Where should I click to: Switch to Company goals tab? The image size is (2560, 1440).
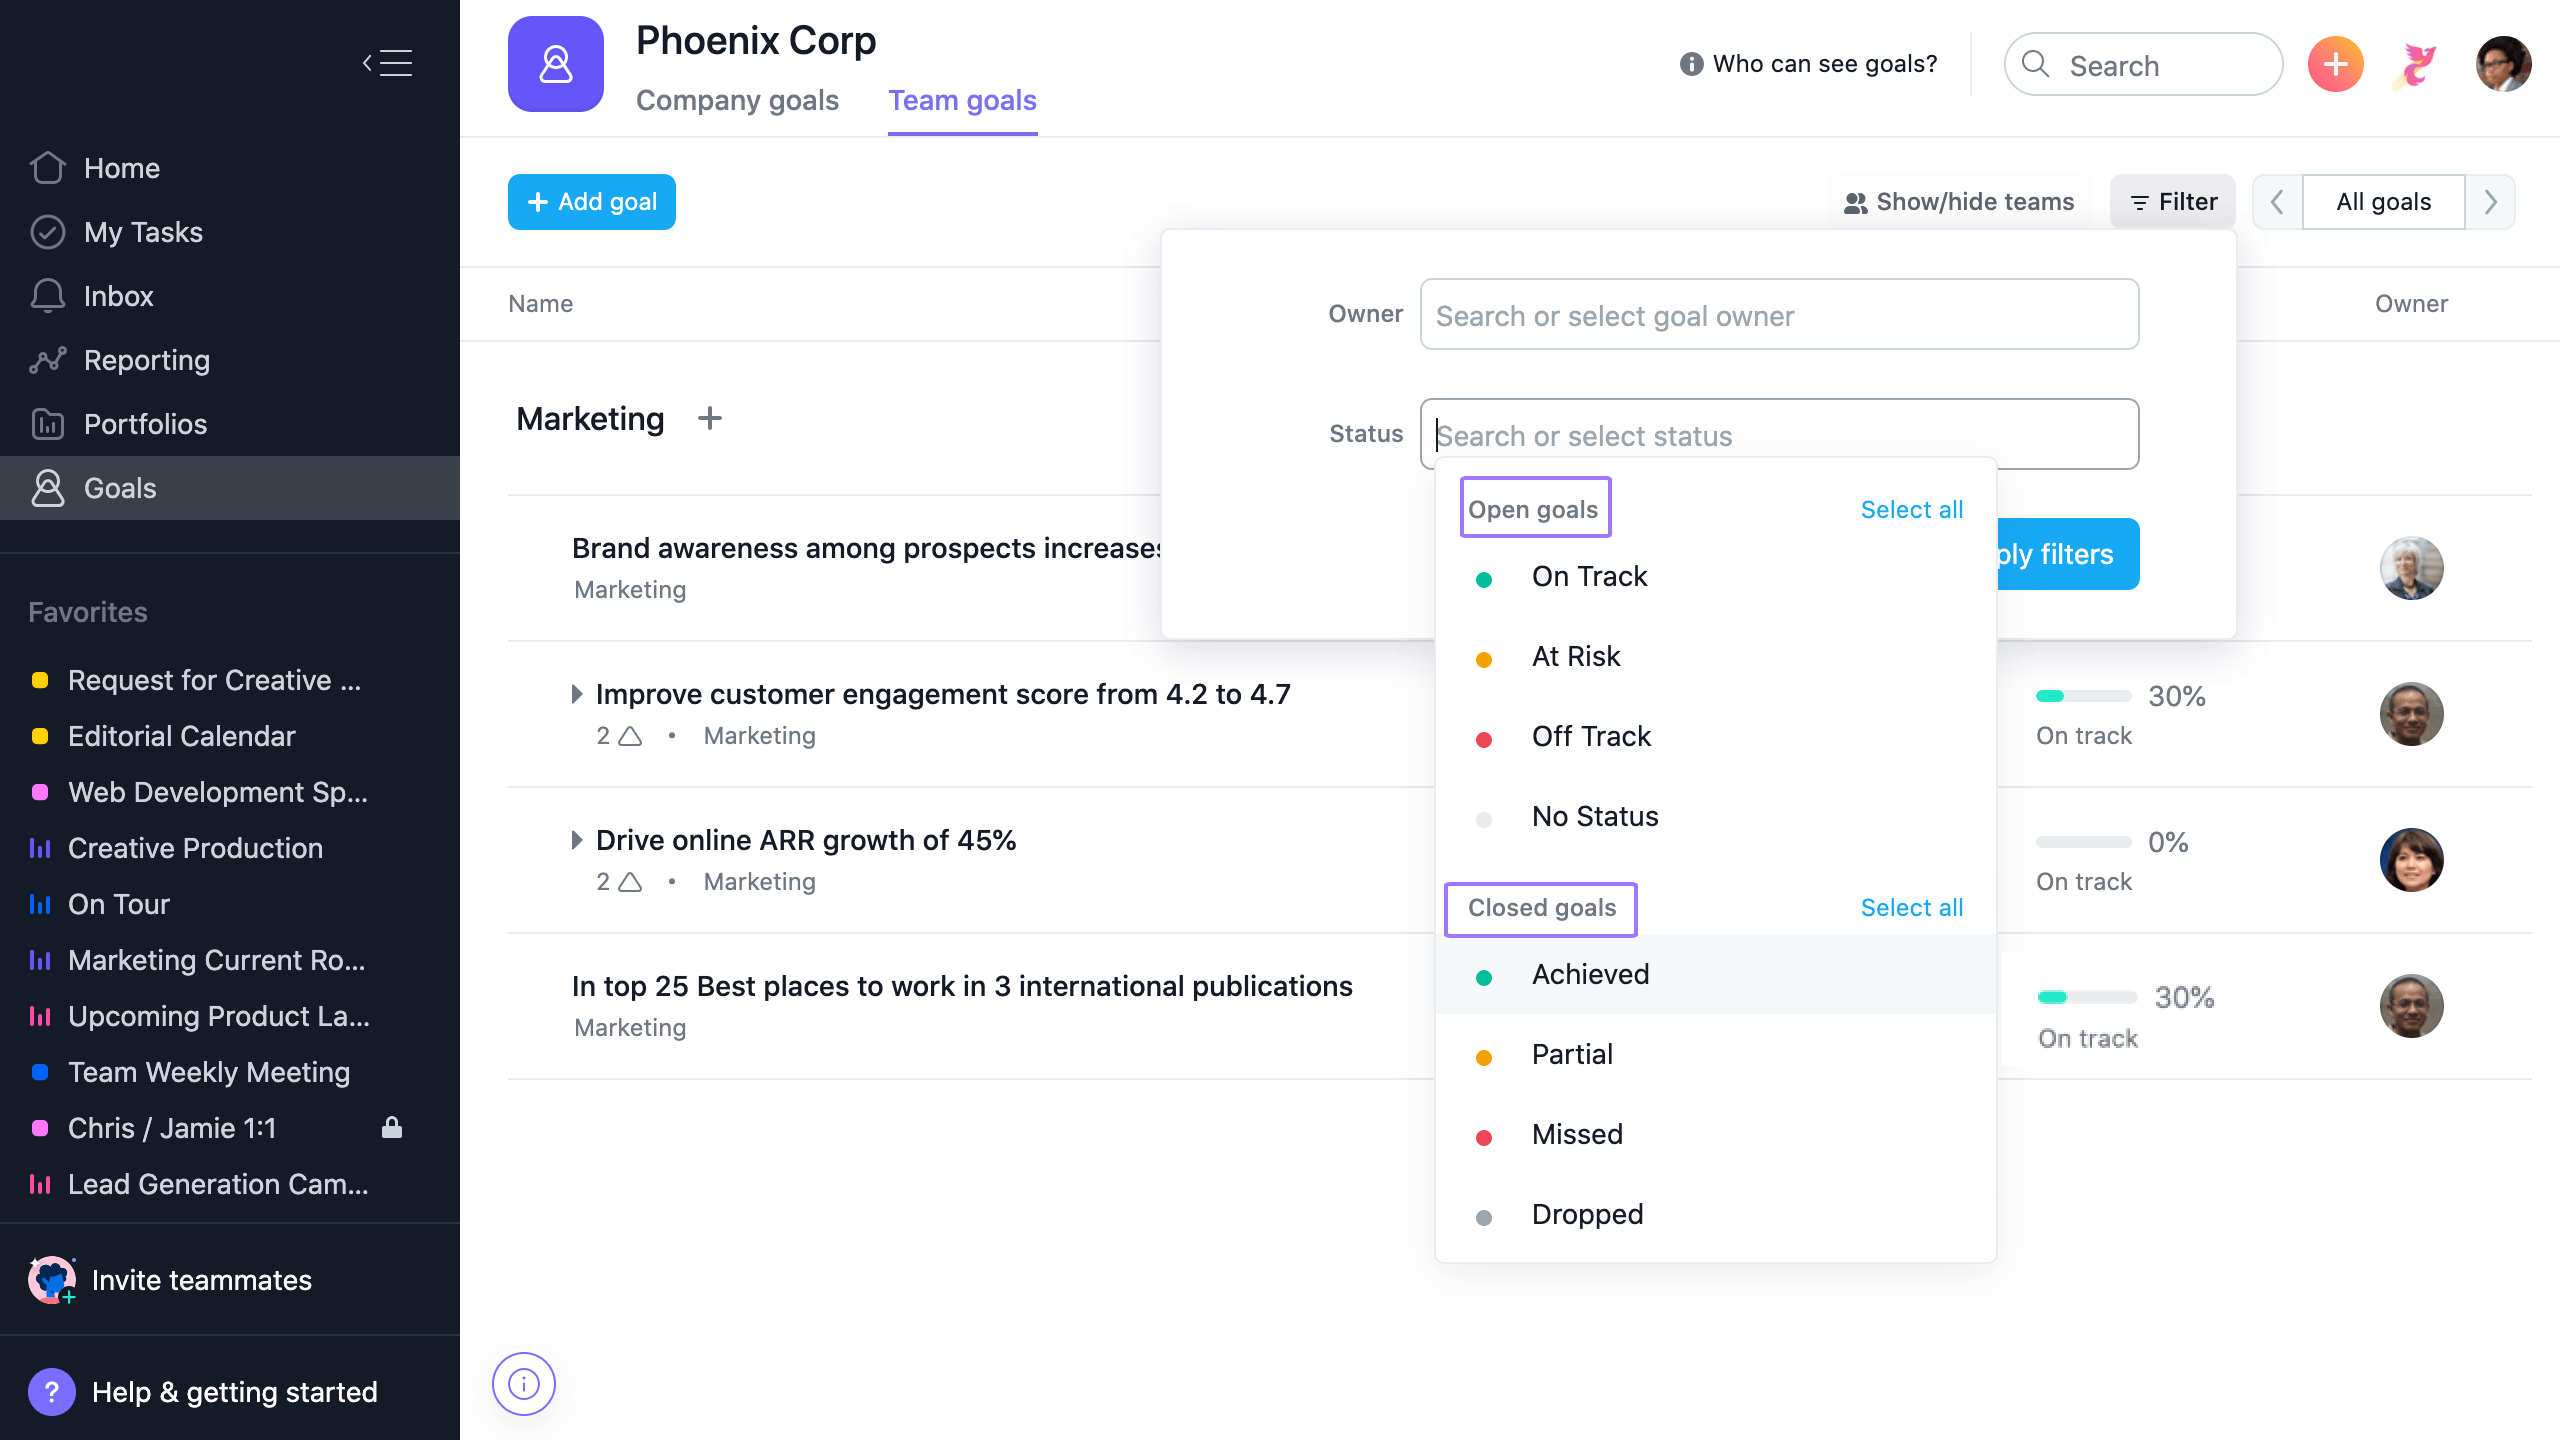[738, 98]
